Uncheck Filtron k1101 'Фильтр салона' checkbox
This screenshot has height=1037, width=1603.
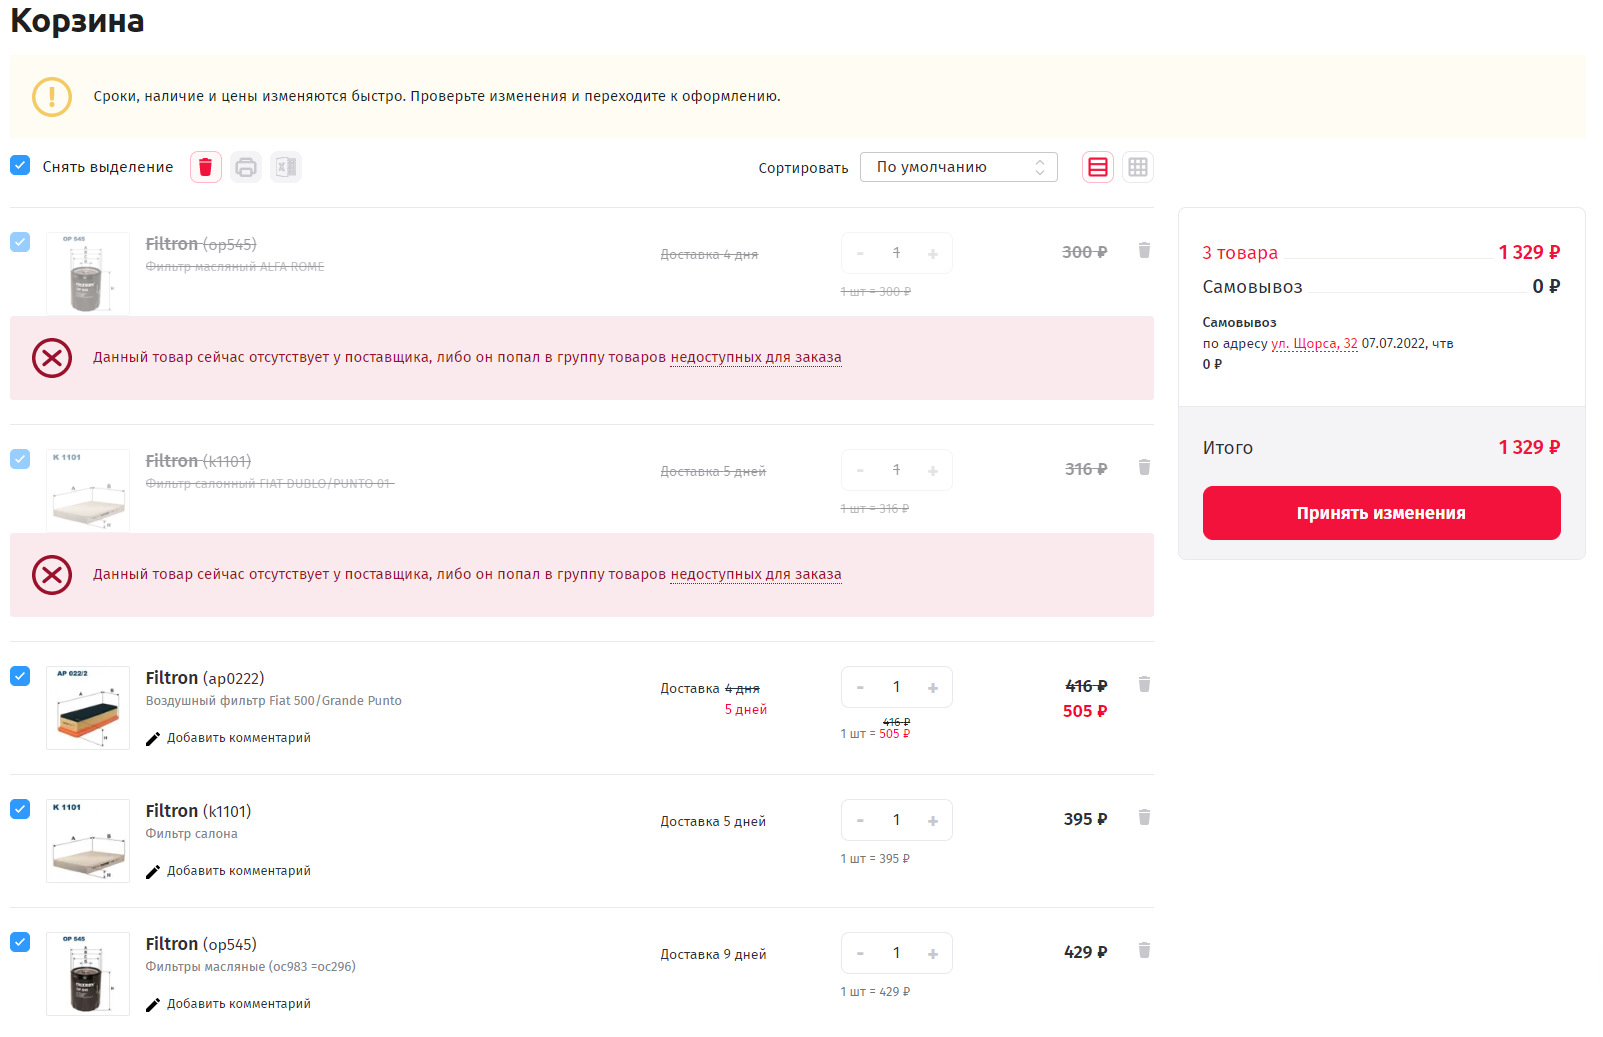pos(20,809)
